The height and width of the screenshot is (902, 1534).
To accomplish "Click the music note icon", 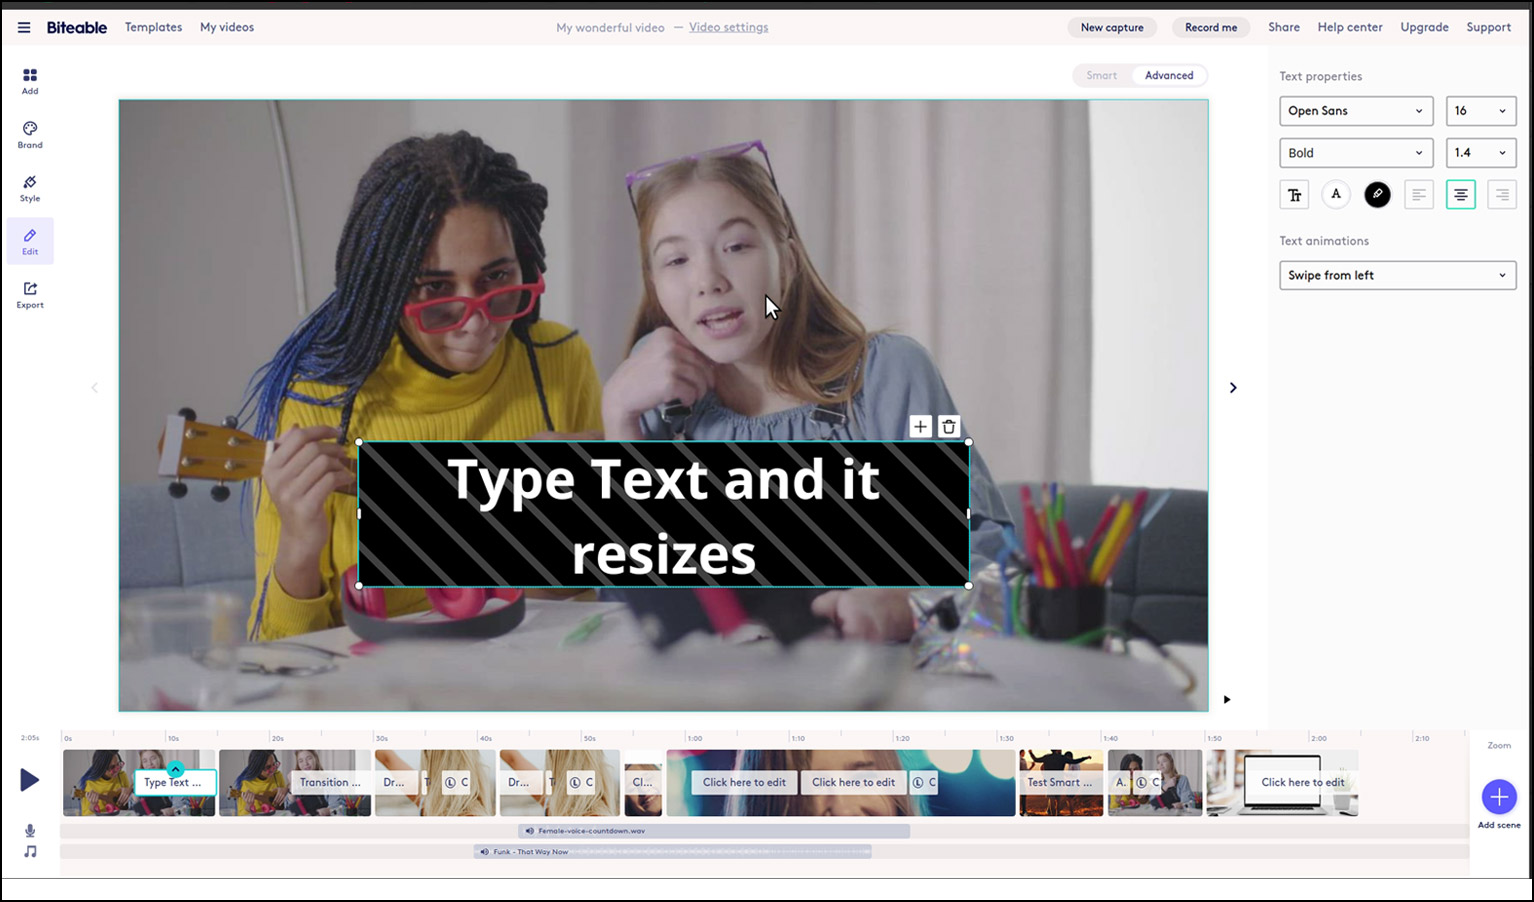I will point(30,852).
